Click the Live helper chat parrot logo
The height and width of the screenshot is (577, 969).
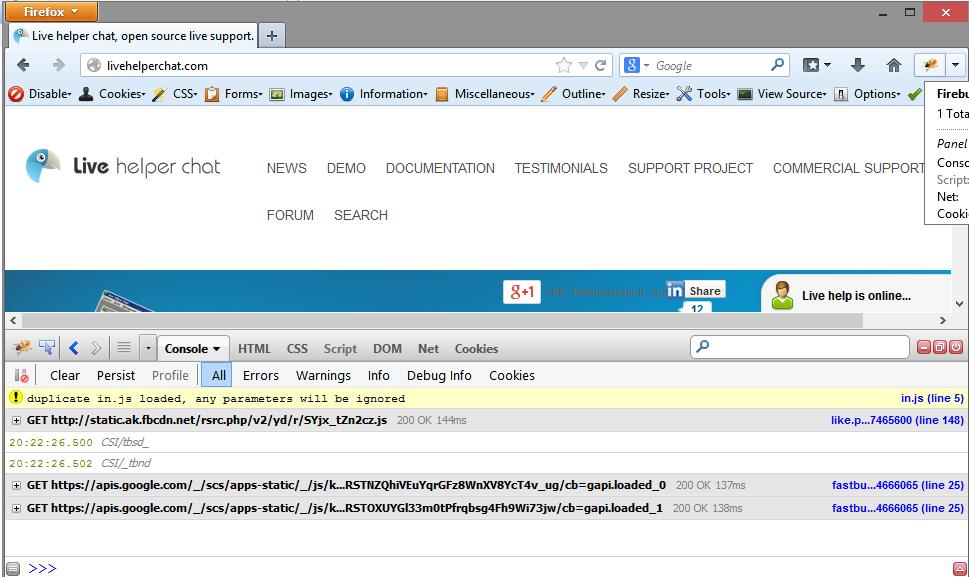pos(43,166)
